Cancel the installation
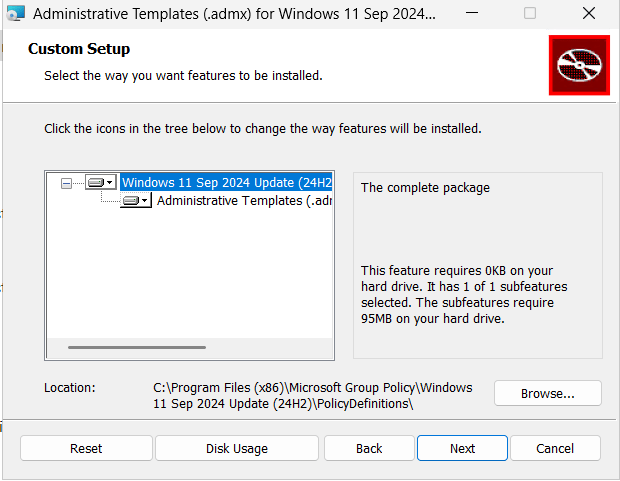The height and width of the screenshot is (481, 620). coord(554,448)
